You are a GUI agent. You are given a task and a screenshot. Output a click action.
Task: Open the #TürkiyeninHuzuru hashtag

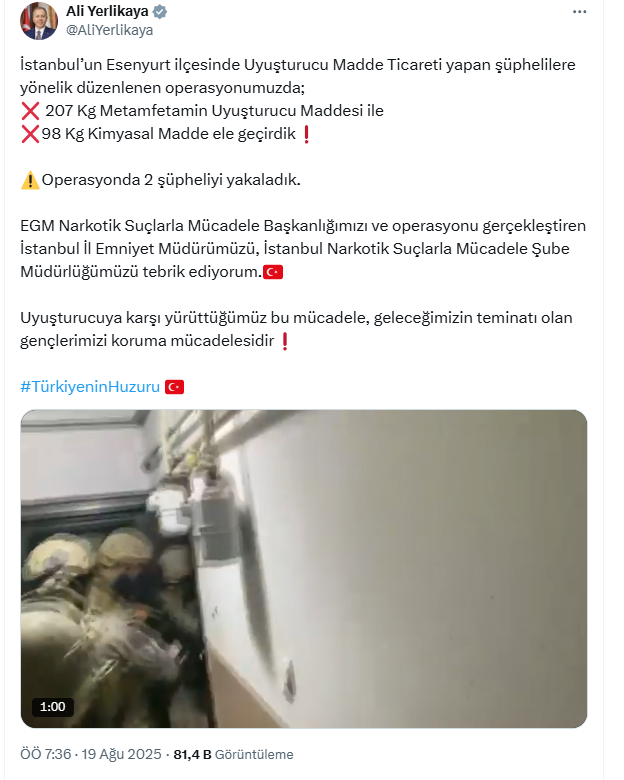click(x=90, y=387)
